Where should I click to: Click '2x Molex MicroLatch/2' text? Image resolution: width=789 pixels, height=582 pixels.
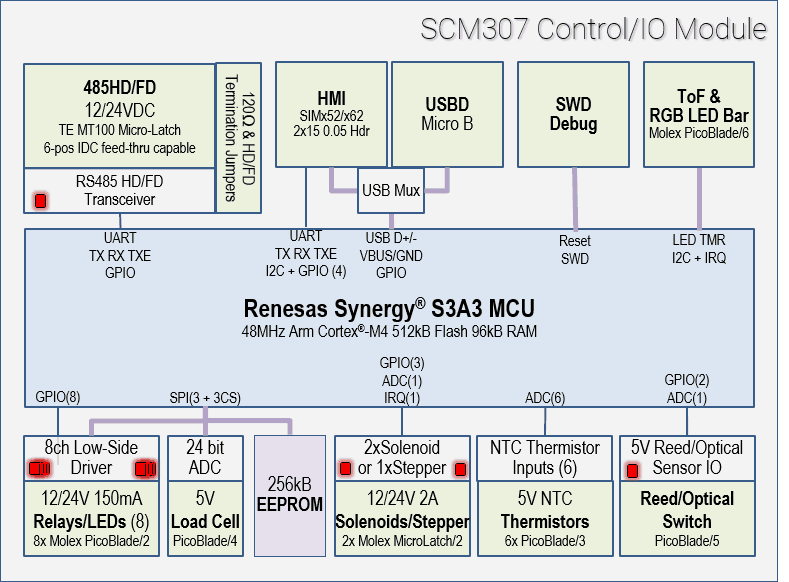[x=402, y=541]
